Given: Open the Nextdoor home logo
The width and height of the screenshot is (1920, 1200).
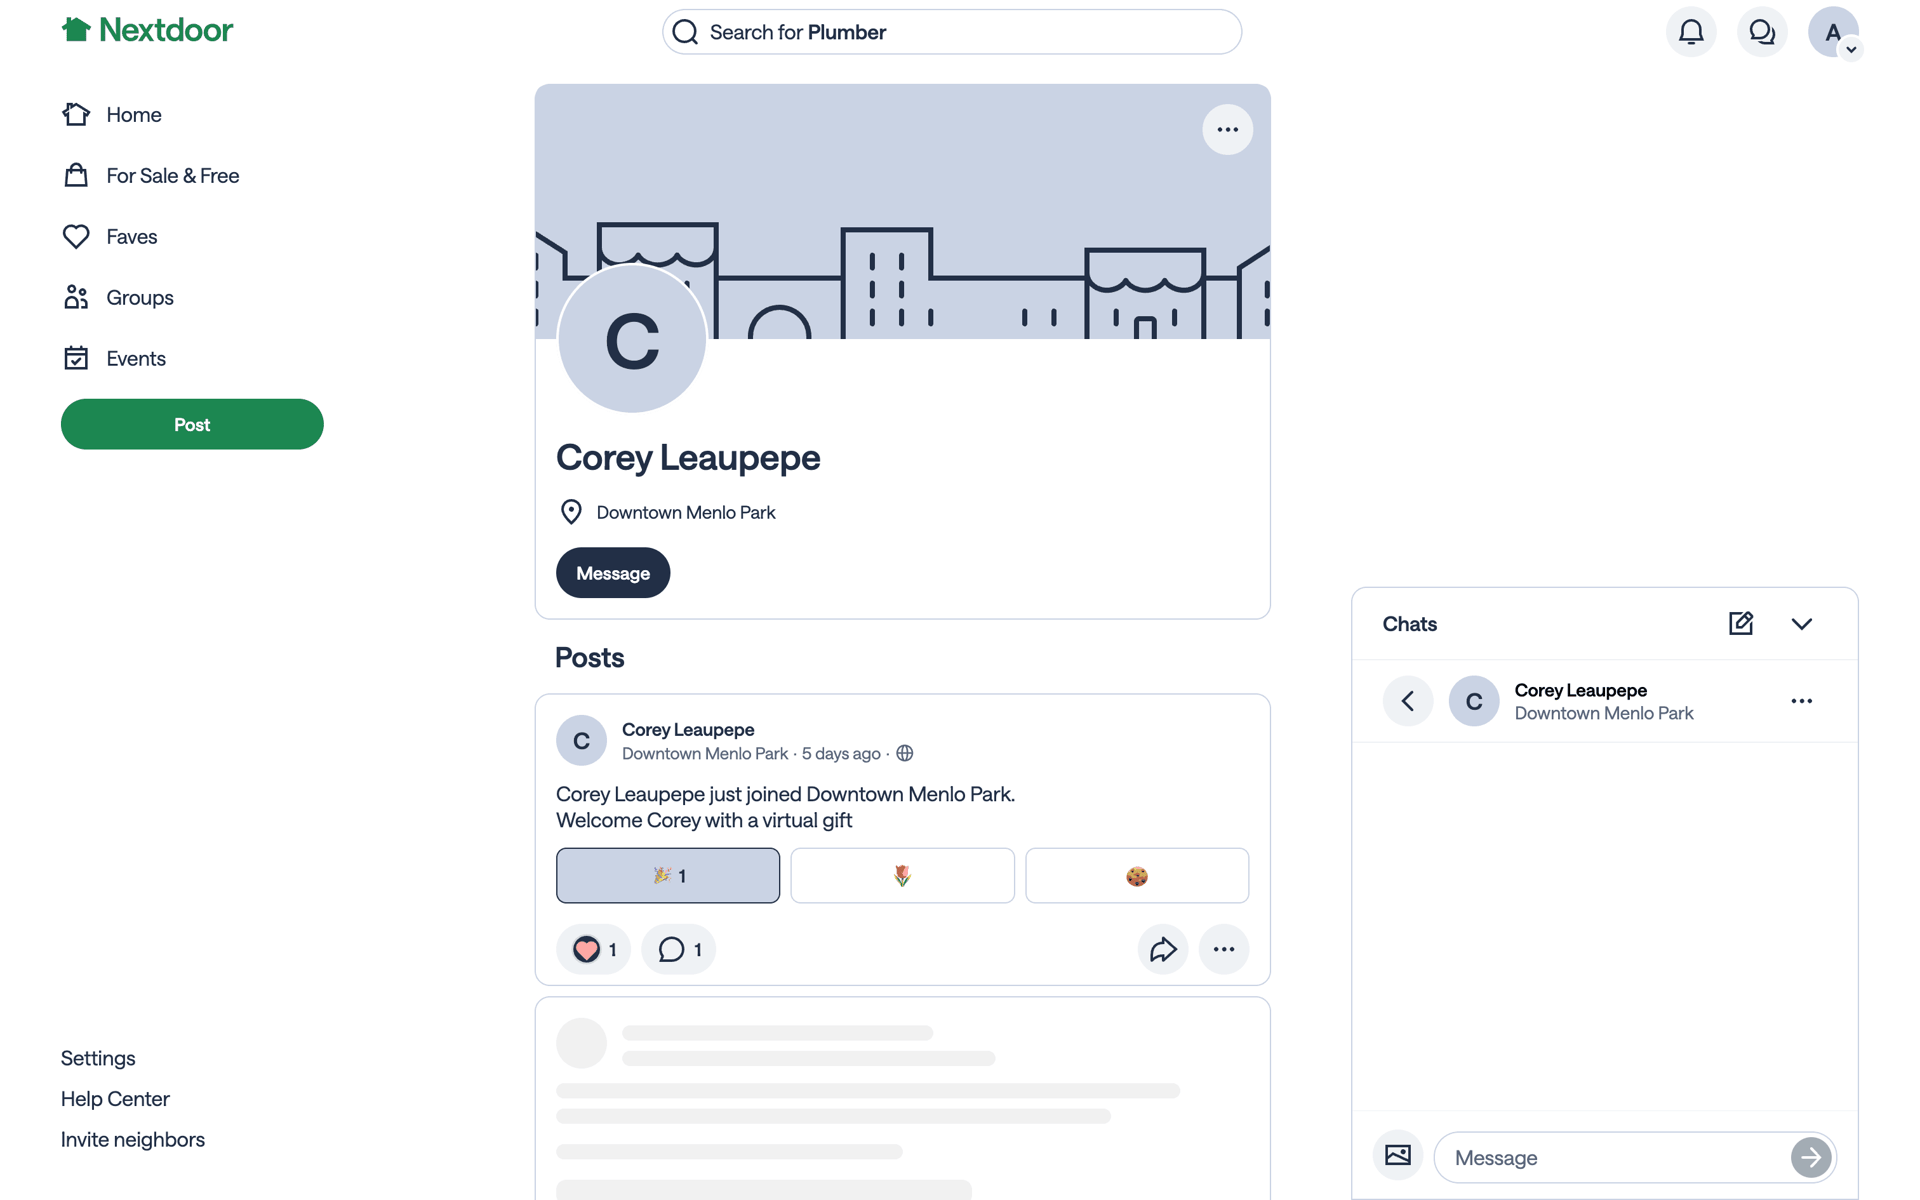Looking at the screenshot, I should (x=147, y=30).
